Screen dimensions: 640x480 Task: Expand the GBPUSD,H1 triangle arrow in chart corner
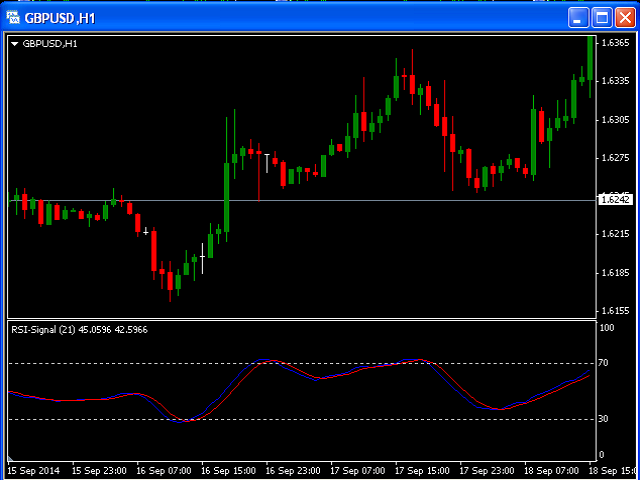[x=14, y=44]
